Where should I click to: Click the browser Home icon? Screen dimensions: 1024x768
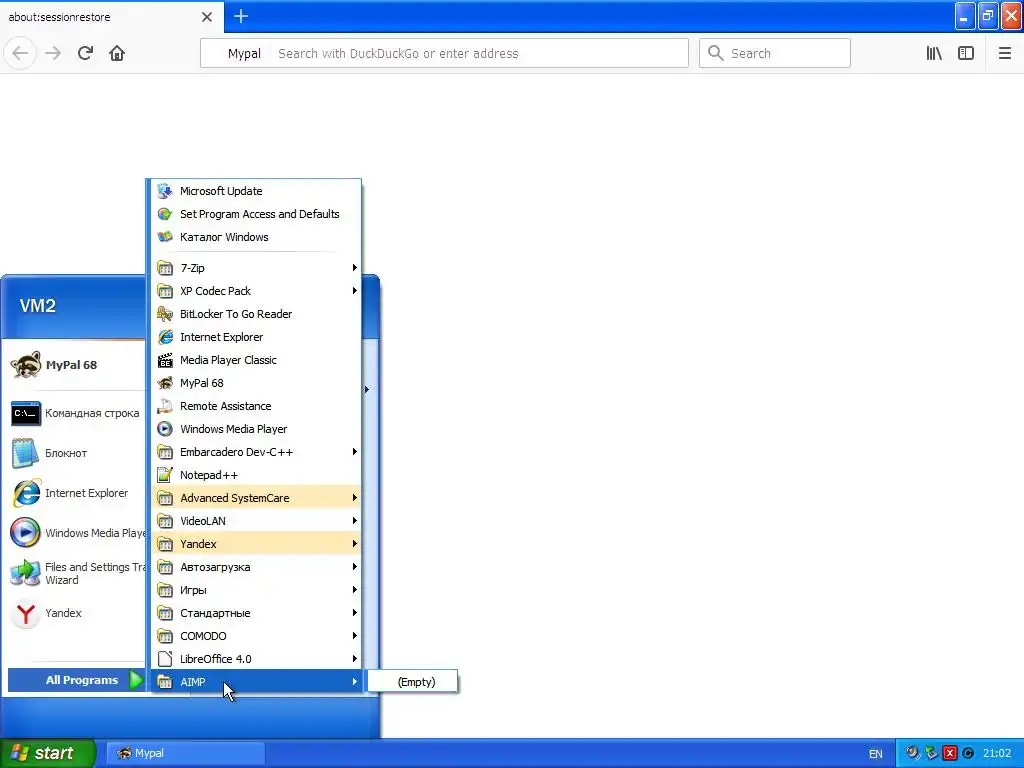click(x=117, y=53)
